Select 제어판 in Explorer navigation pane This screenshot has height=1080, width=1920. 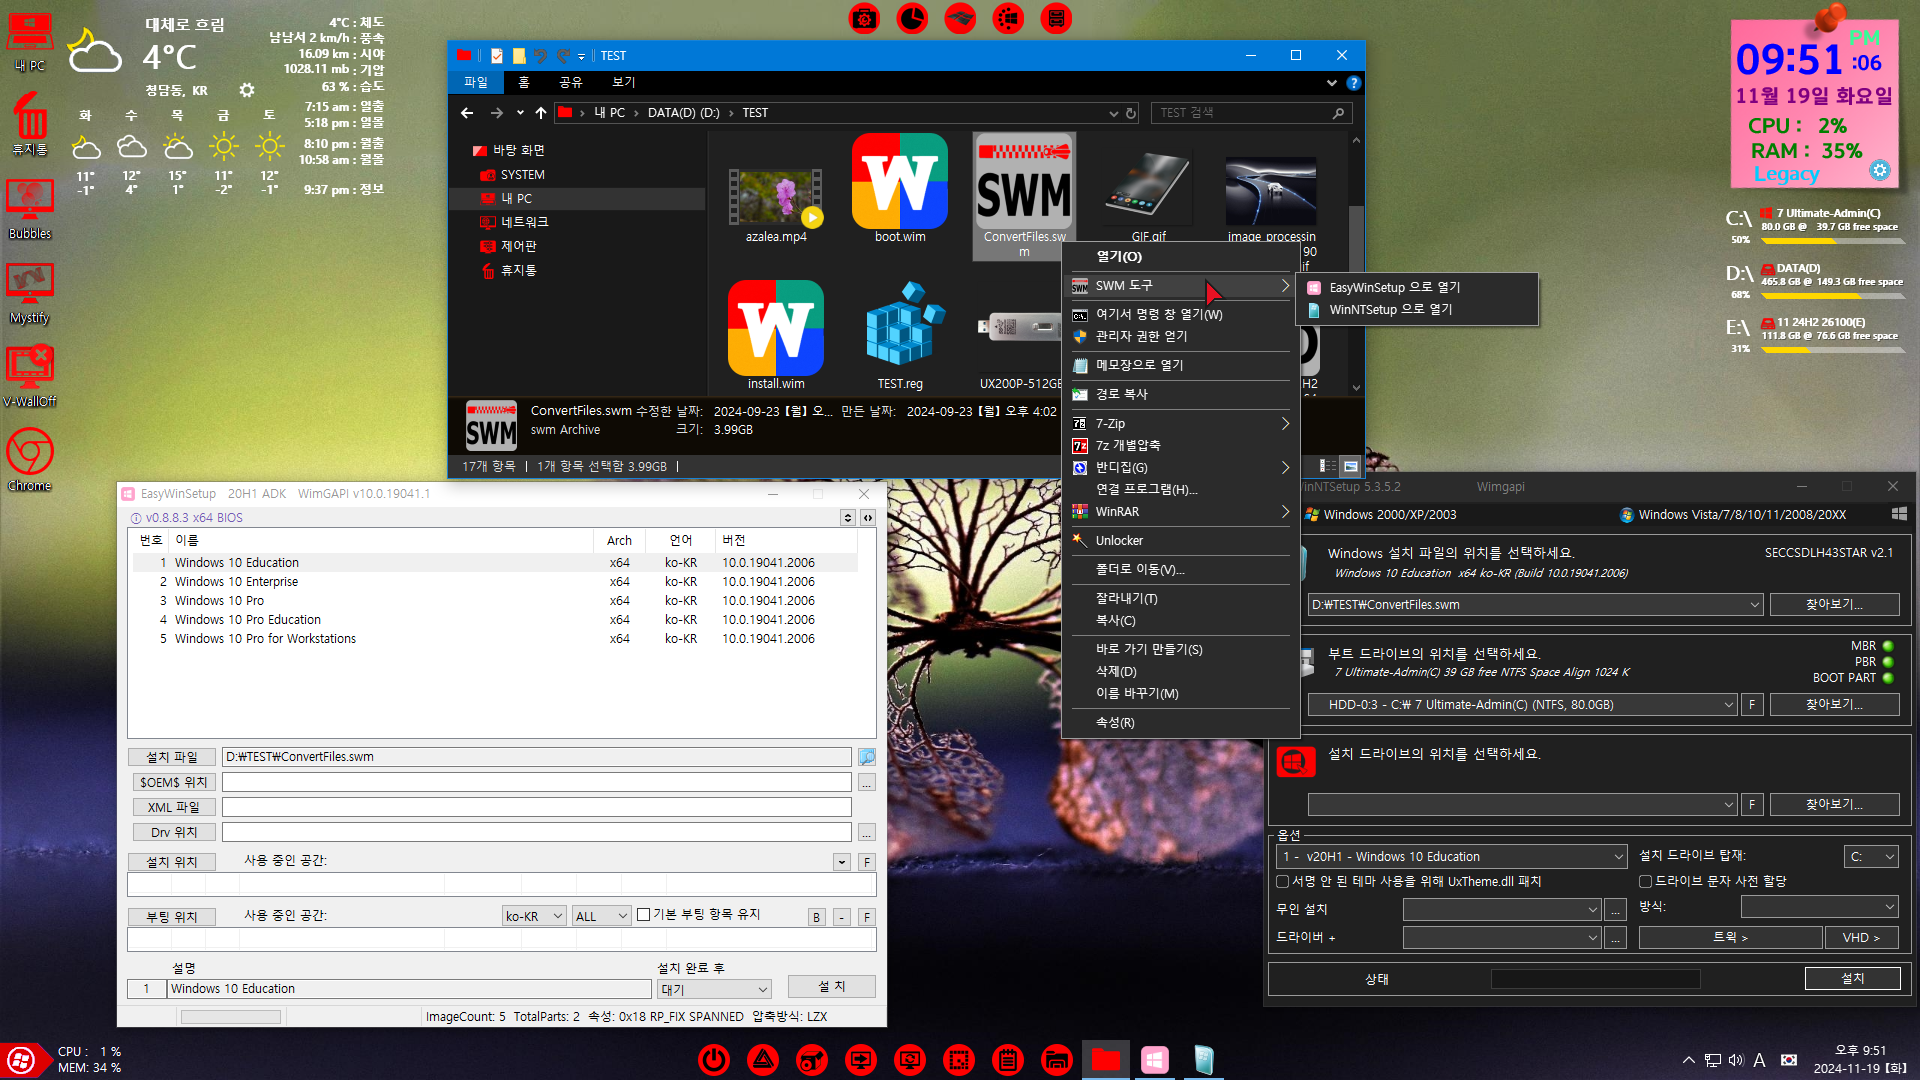(519, 247)
